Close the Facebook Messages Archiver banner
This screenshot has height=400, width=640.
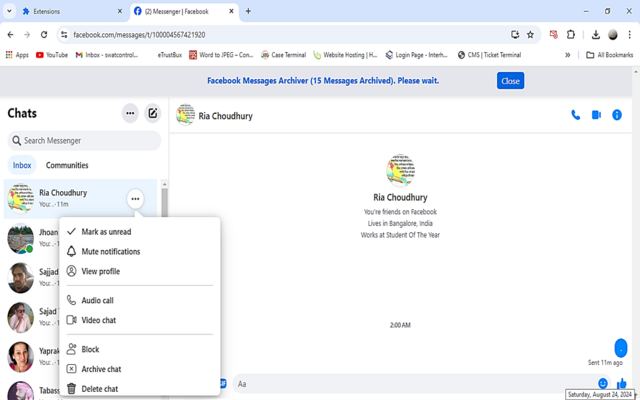[x=510, y=81]
